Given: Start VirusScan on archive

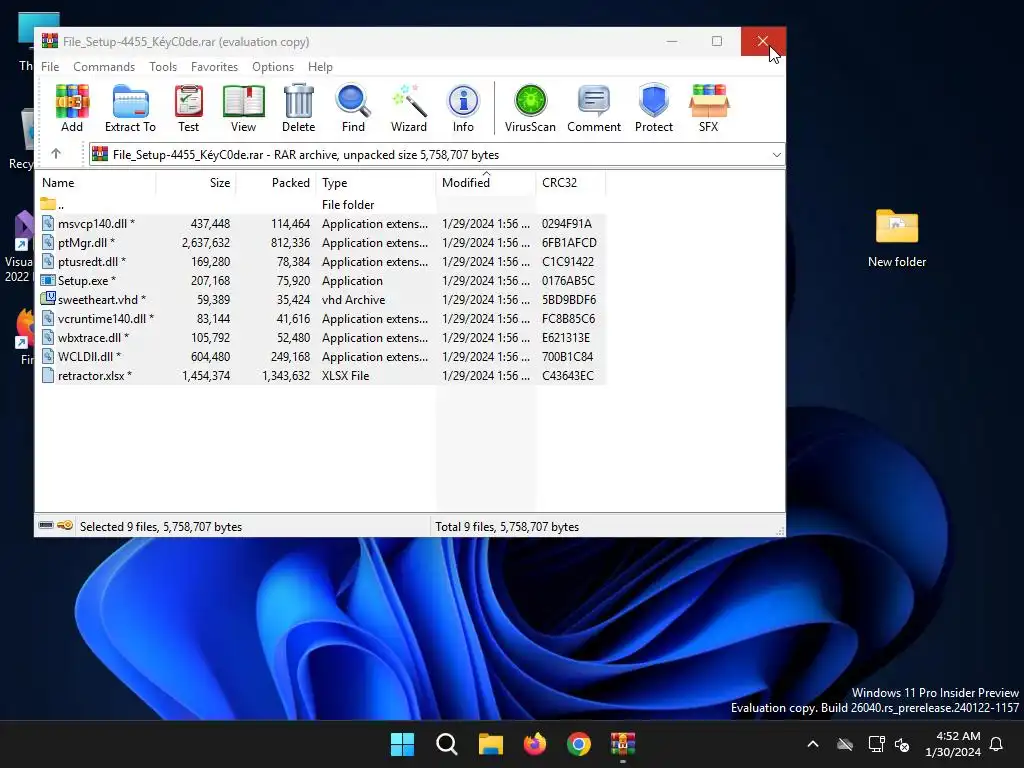Looking at the screenshot, I should pos(530,108).
